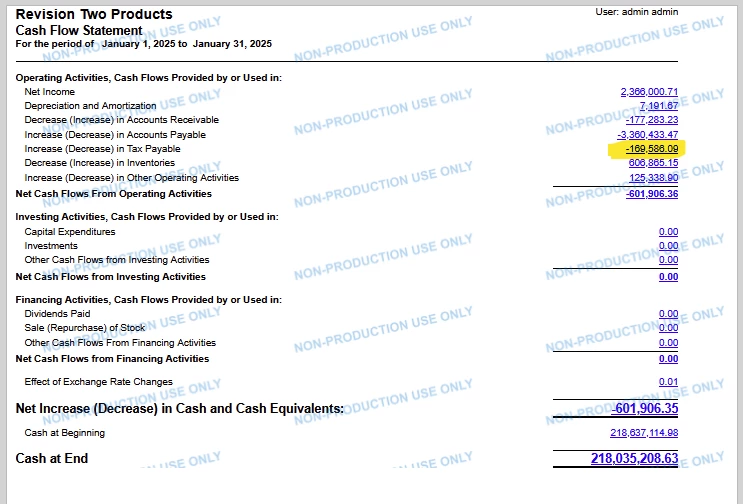The width and height of the screenshot is (743, 504).
Task: Click the 'Dividends Paid' row label
Action: click(x=57, y=314)
